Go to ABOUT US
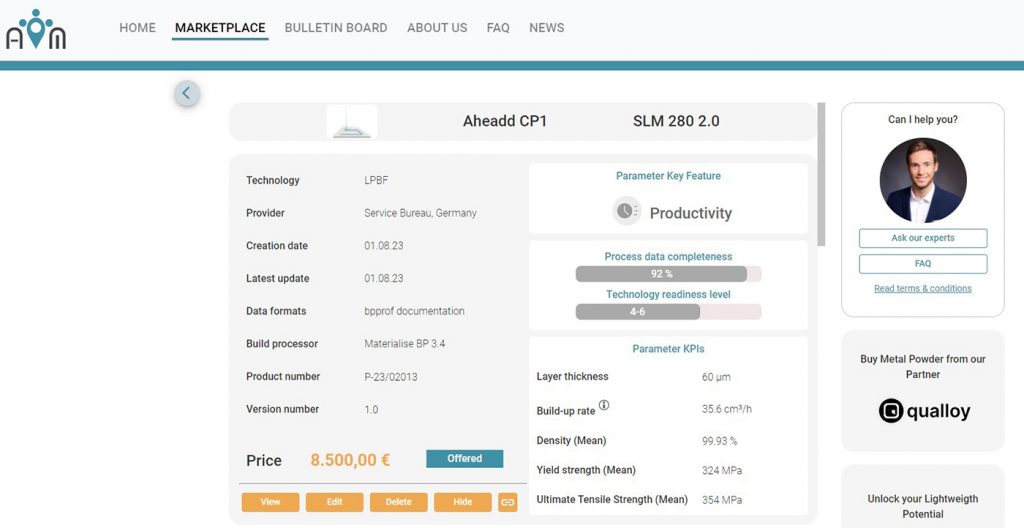Screen dimensions: 1024x528 (437, 28)
